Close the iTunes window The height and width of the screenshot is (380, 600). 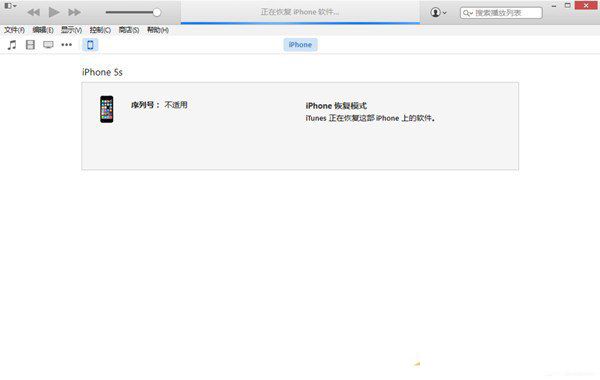(x=586, y=5)
